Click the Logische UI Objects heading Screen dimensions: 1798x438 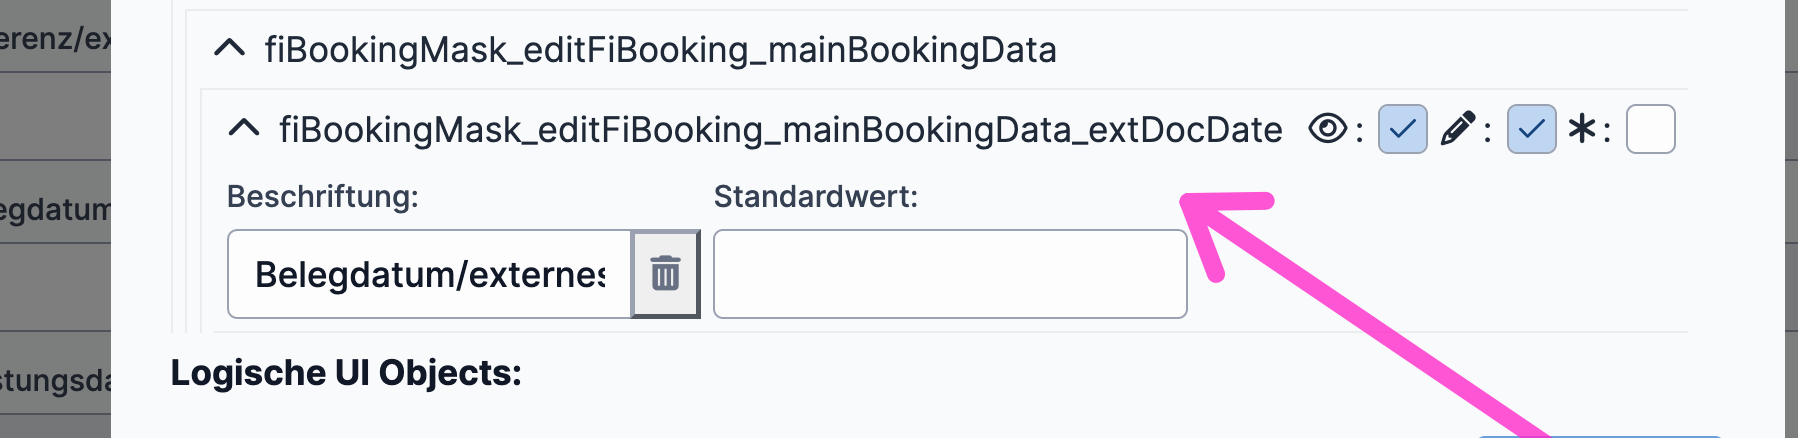pyautogui.click(x=346, y=373)
